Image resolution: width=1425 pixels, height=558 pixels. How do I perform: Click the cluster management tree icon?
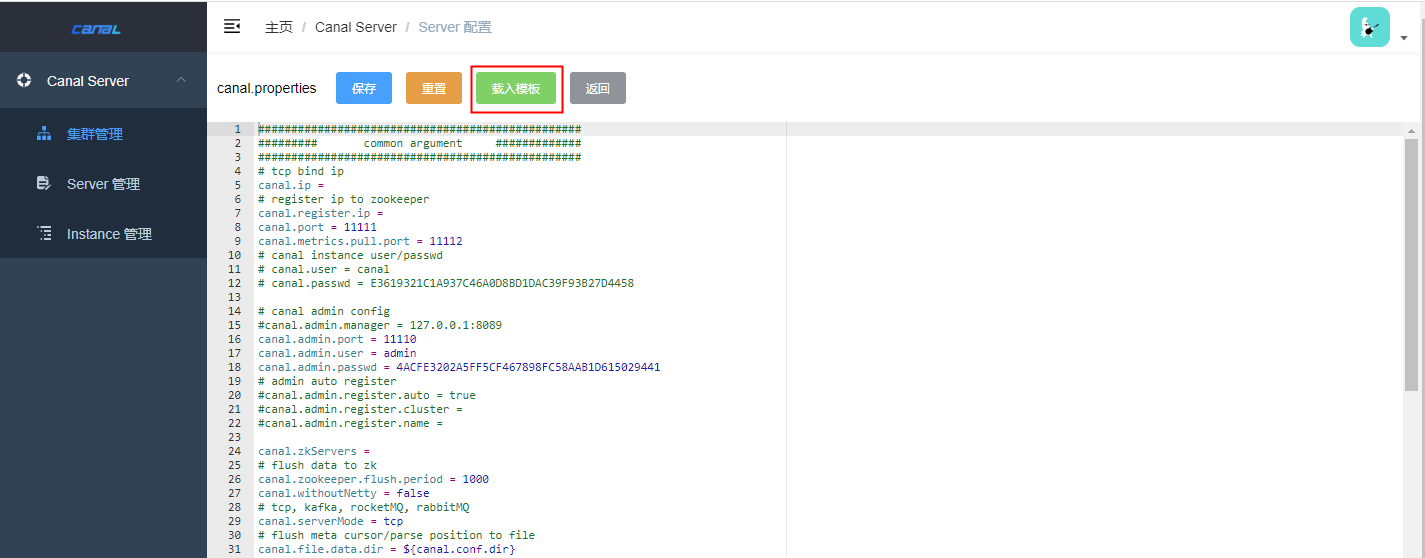43,133
